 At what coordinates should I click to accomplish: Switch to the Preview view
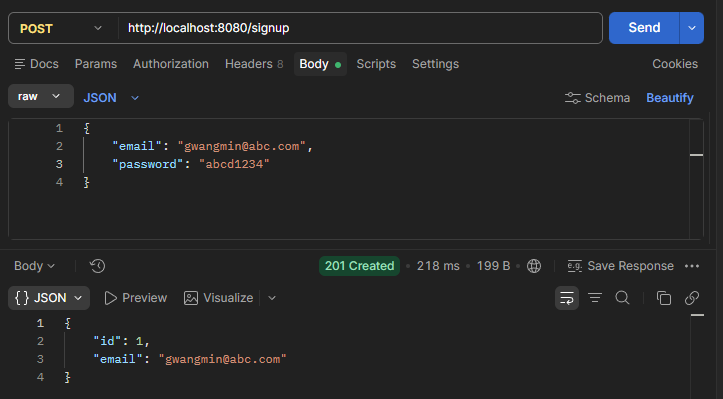[x=136, y=298]
